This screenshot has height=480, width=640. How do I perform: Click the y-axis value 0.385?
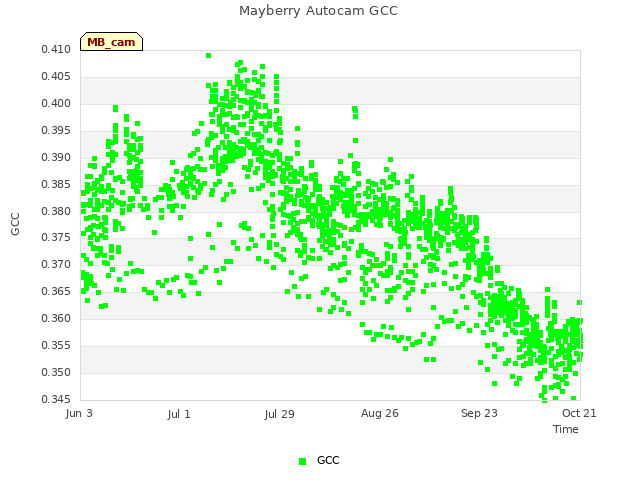tap(56, 184)
